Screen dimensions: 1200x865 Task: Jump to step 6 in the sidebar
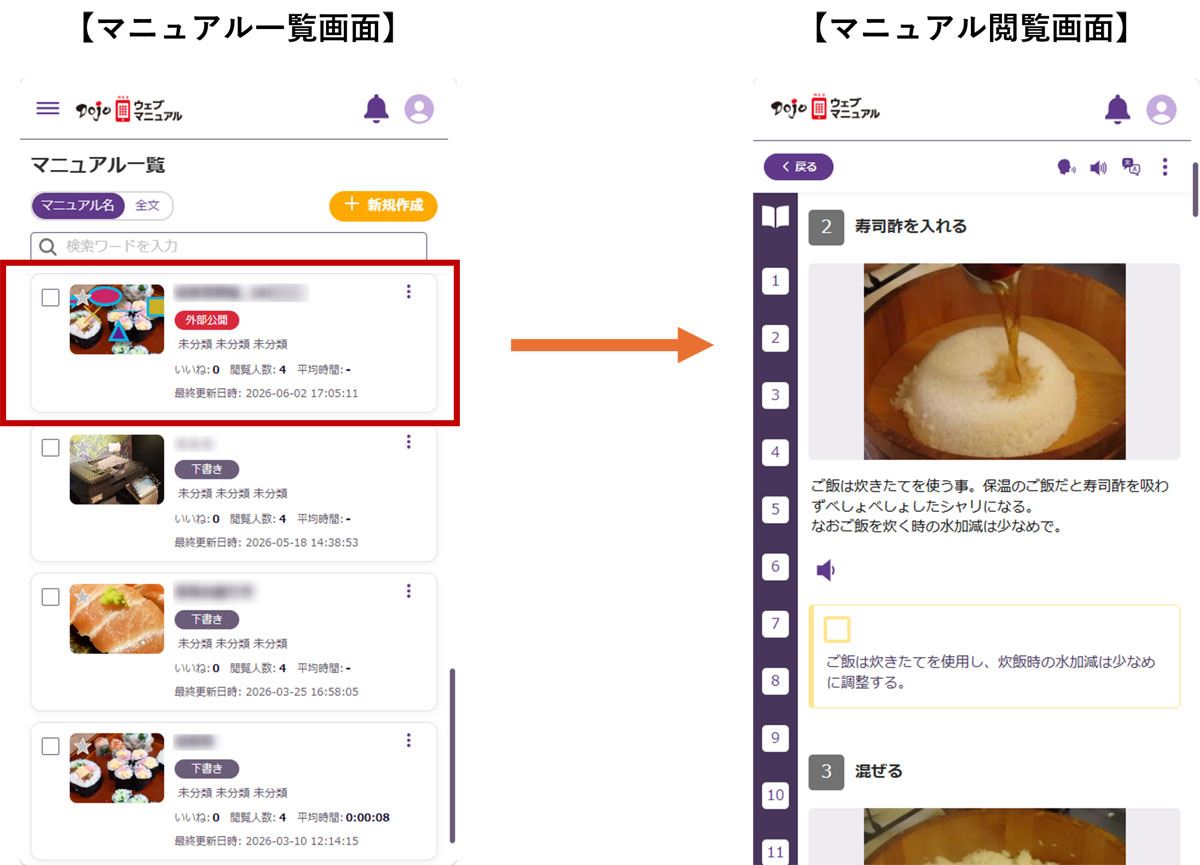775,567
